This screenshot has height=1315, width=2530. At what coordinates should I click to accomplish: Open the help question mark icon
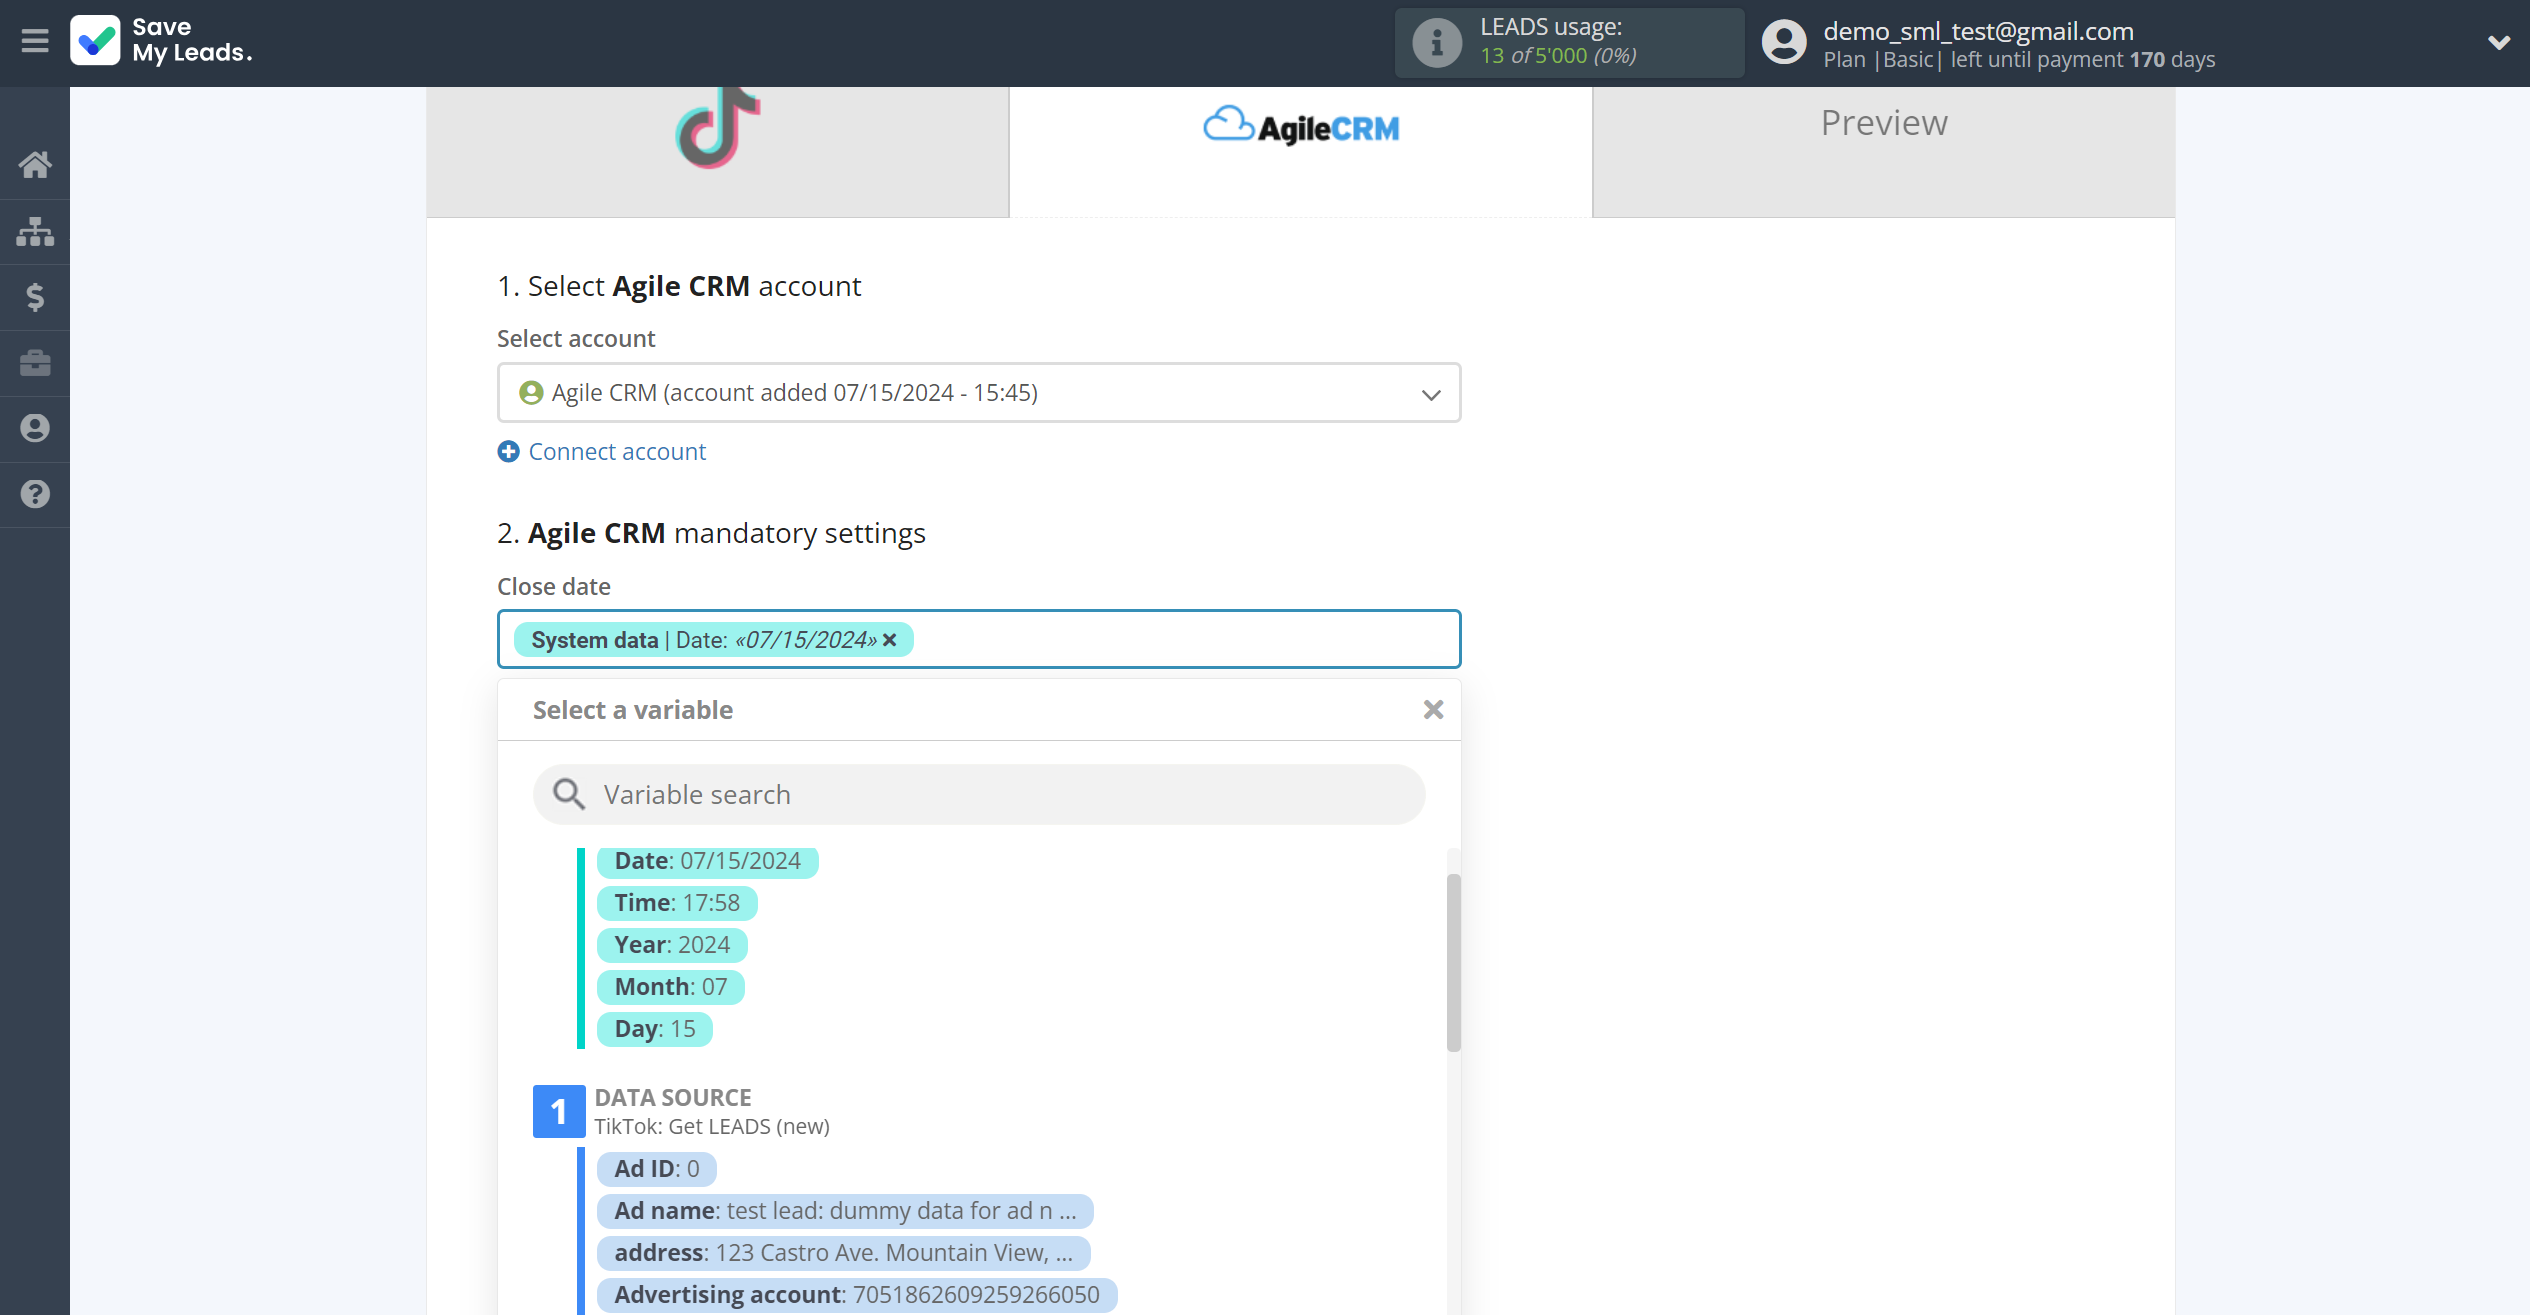(35, 494)
